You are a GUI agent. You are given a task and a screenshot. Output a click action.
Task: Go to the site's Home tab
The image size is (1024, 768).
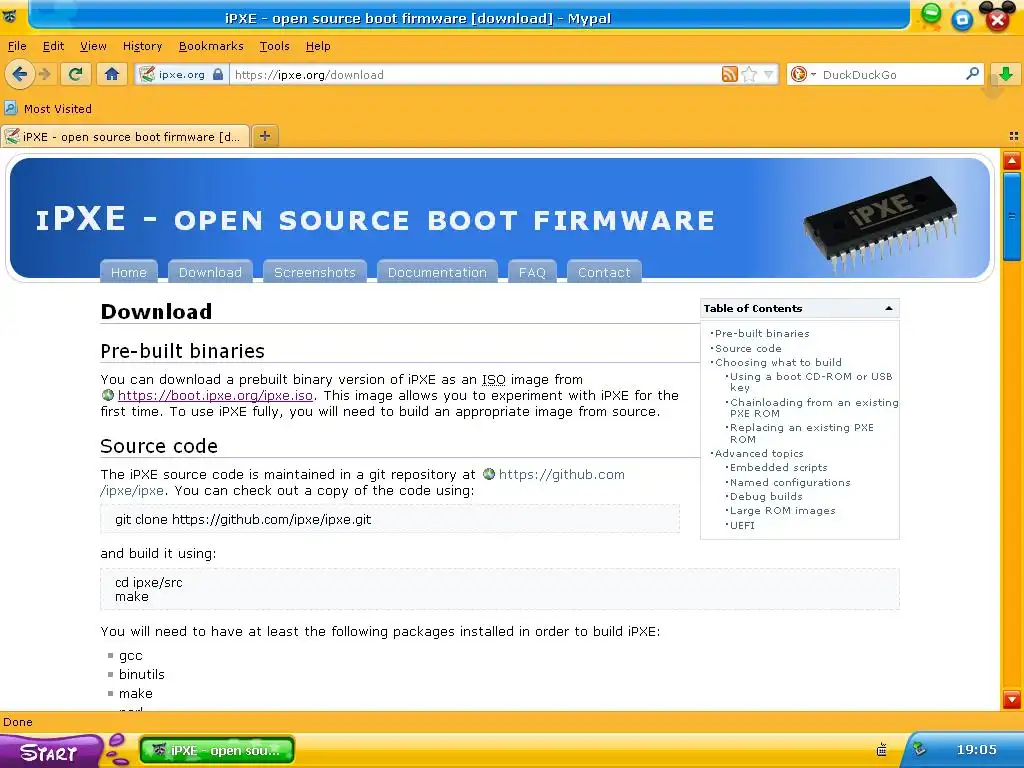click(x=129, y=272)
